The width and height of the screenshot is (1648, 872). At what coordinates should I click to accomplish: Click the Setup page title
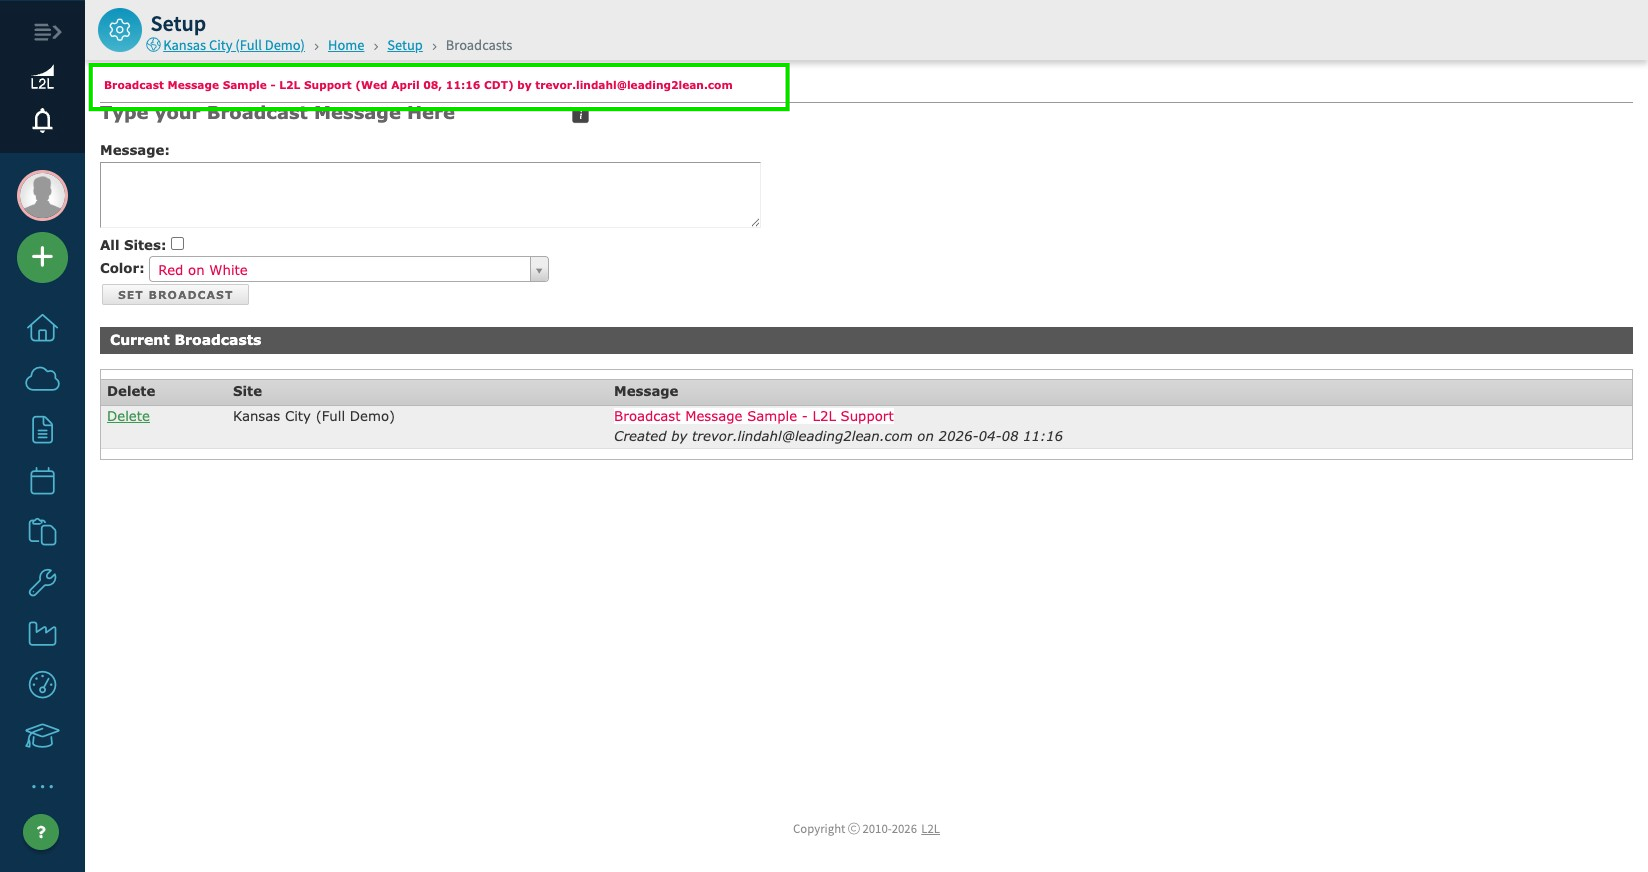click(178, 23)
